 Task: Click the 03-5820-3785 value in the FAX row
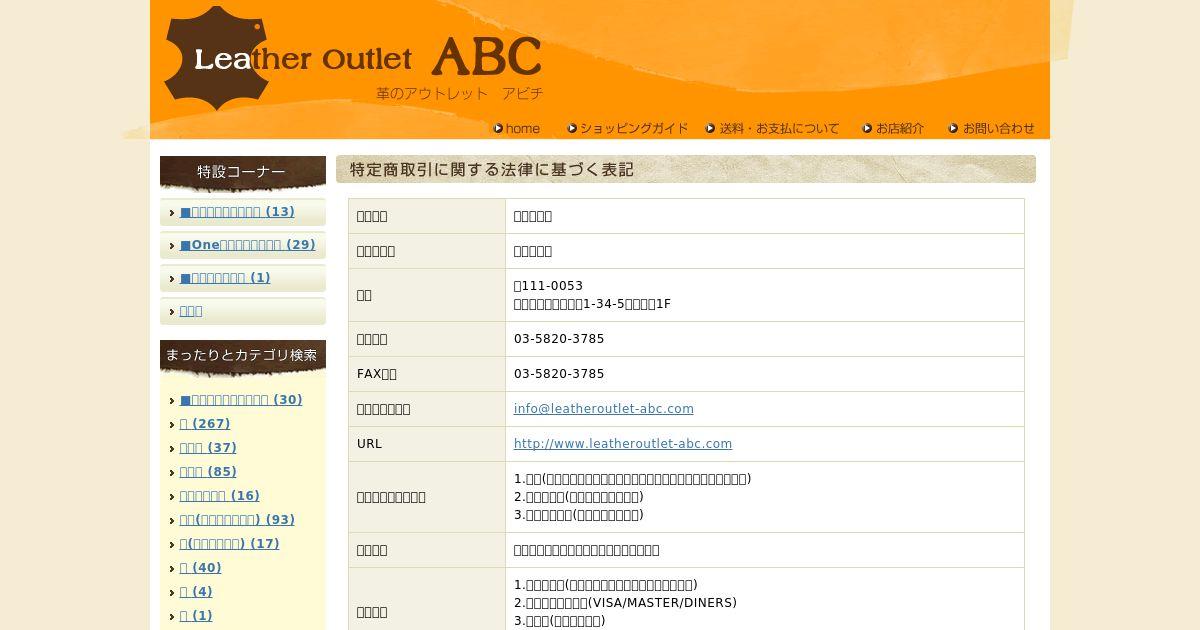[559, 374]
